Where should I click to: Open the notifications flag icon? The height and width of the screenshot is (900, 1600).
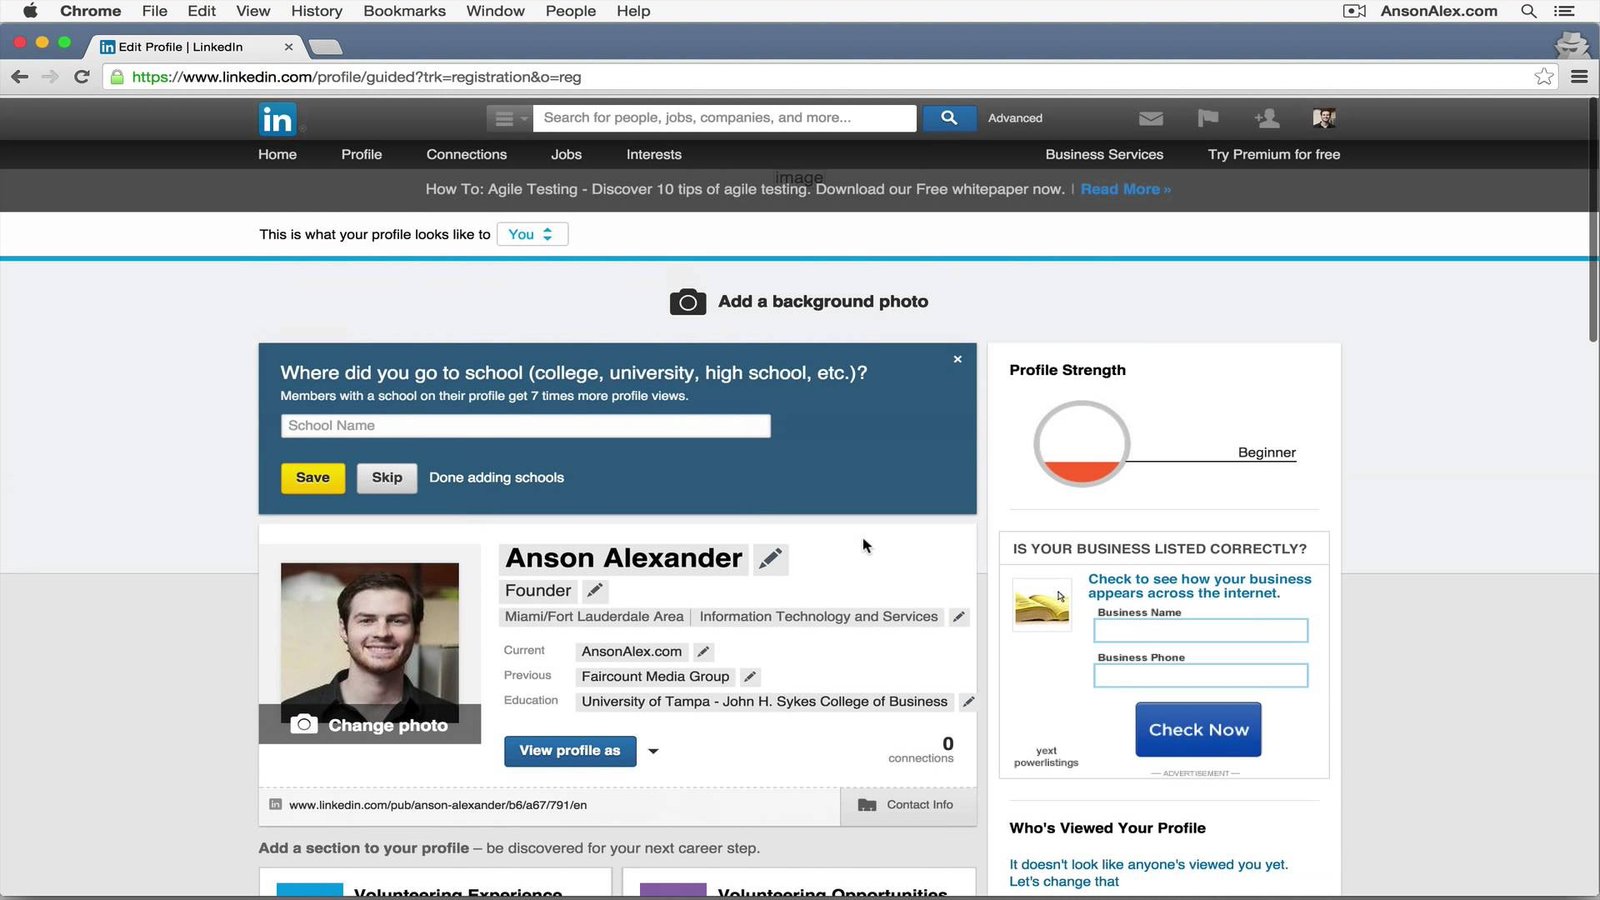click(x=1208, y=118)
